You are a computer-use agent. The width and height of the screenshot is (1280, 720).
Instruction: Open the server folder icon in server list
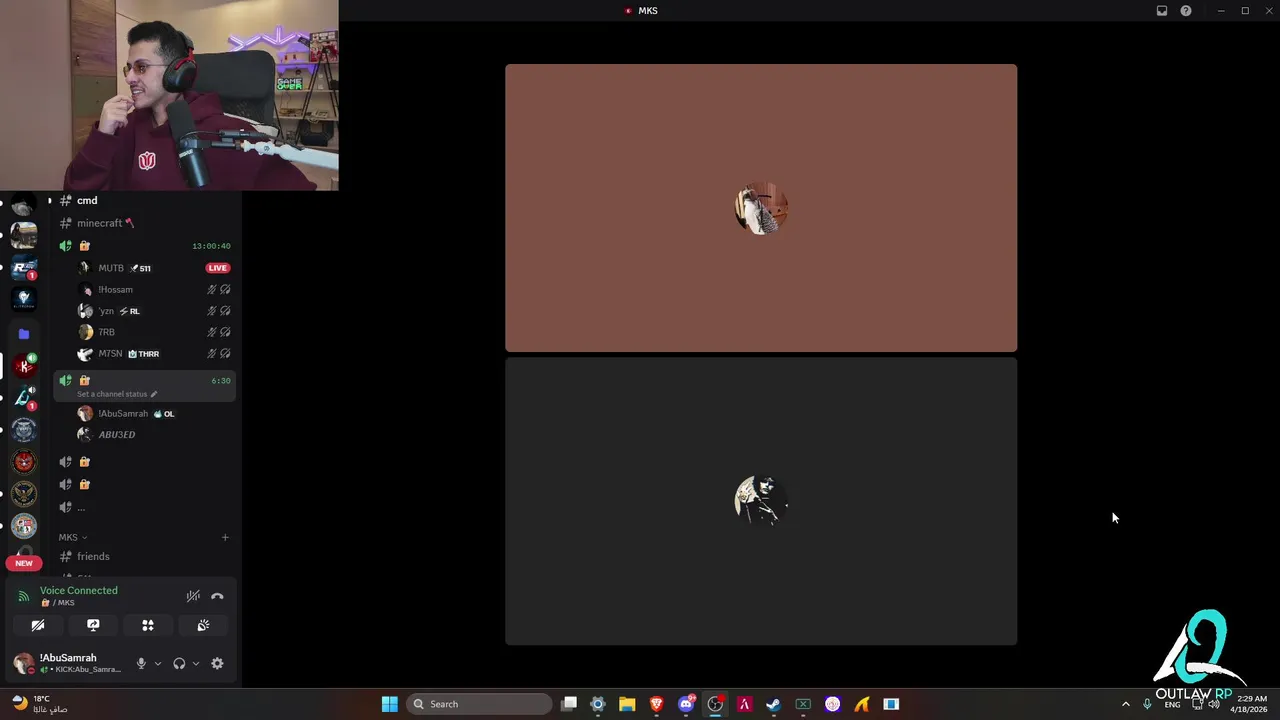click(24, 334)
